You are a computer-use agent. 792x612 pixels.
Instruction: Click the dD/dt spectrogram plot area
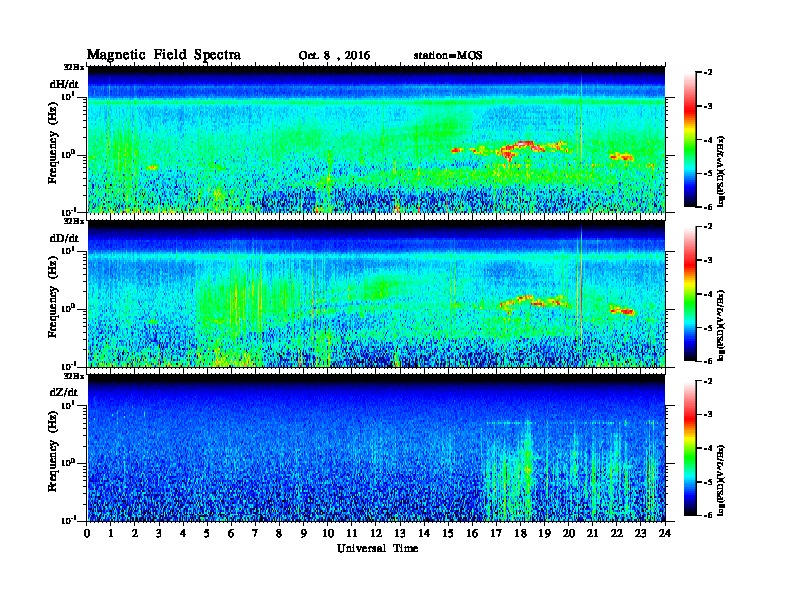click(x=376, y=293)
